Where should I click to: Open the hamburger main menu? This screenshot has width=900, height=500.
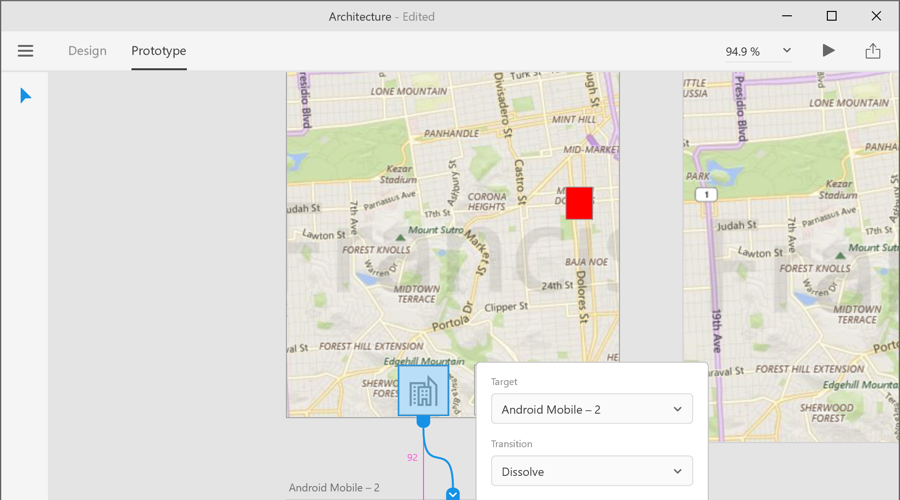pos(25,51)
